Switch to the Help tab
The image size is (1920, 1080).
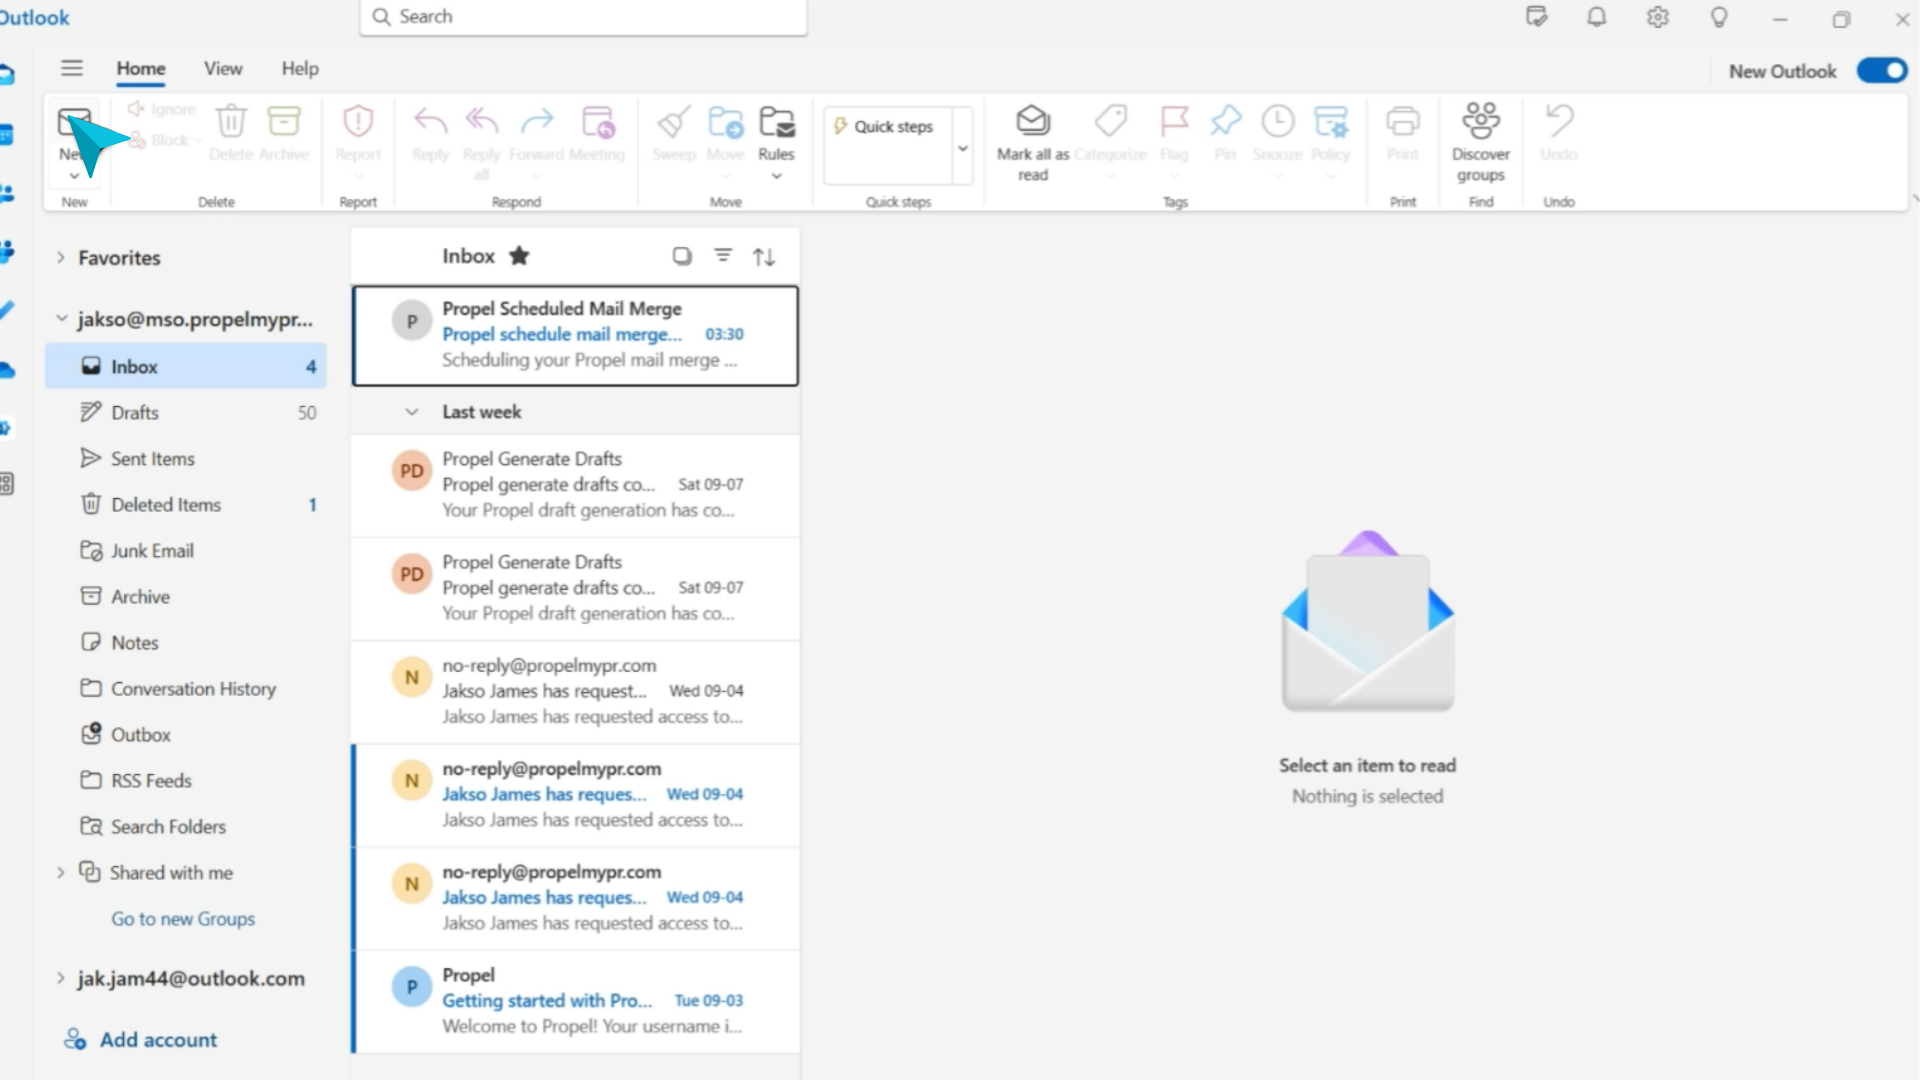[300, 69]
